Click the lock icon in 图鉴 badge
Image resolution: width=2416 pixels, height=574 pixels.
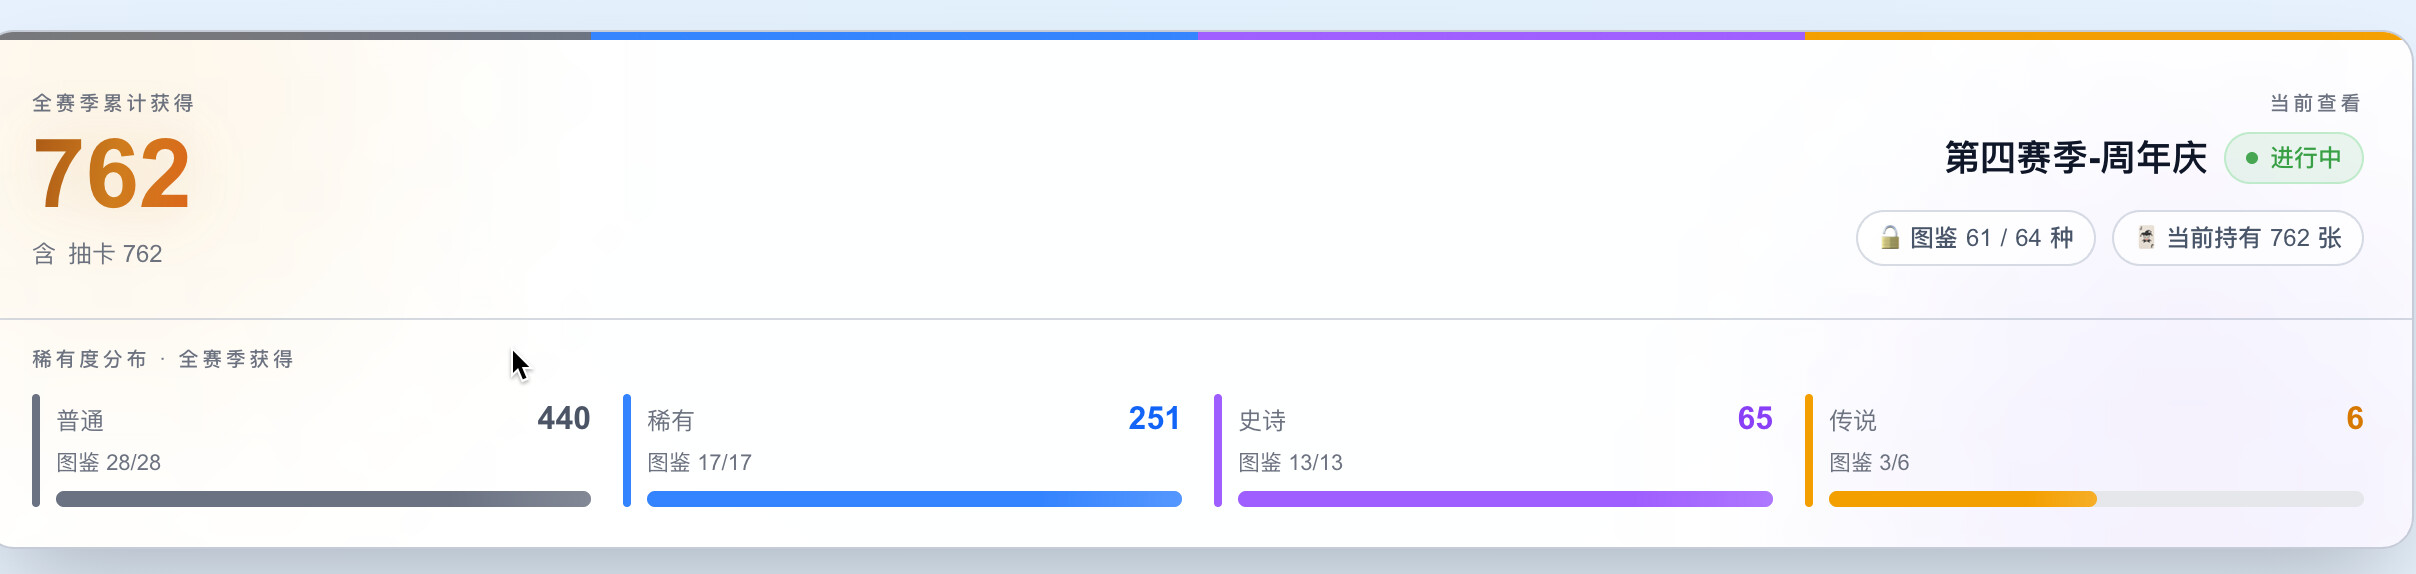(1890, 238)
